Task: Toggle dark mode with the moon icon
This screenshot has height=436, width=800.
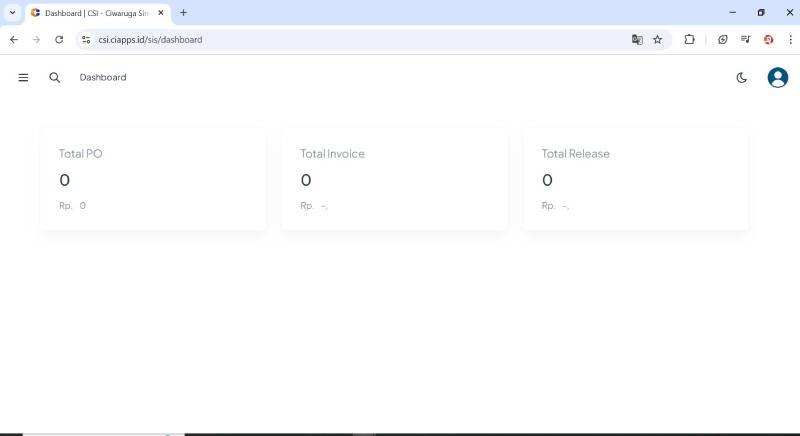Action: tap(741, 77)
